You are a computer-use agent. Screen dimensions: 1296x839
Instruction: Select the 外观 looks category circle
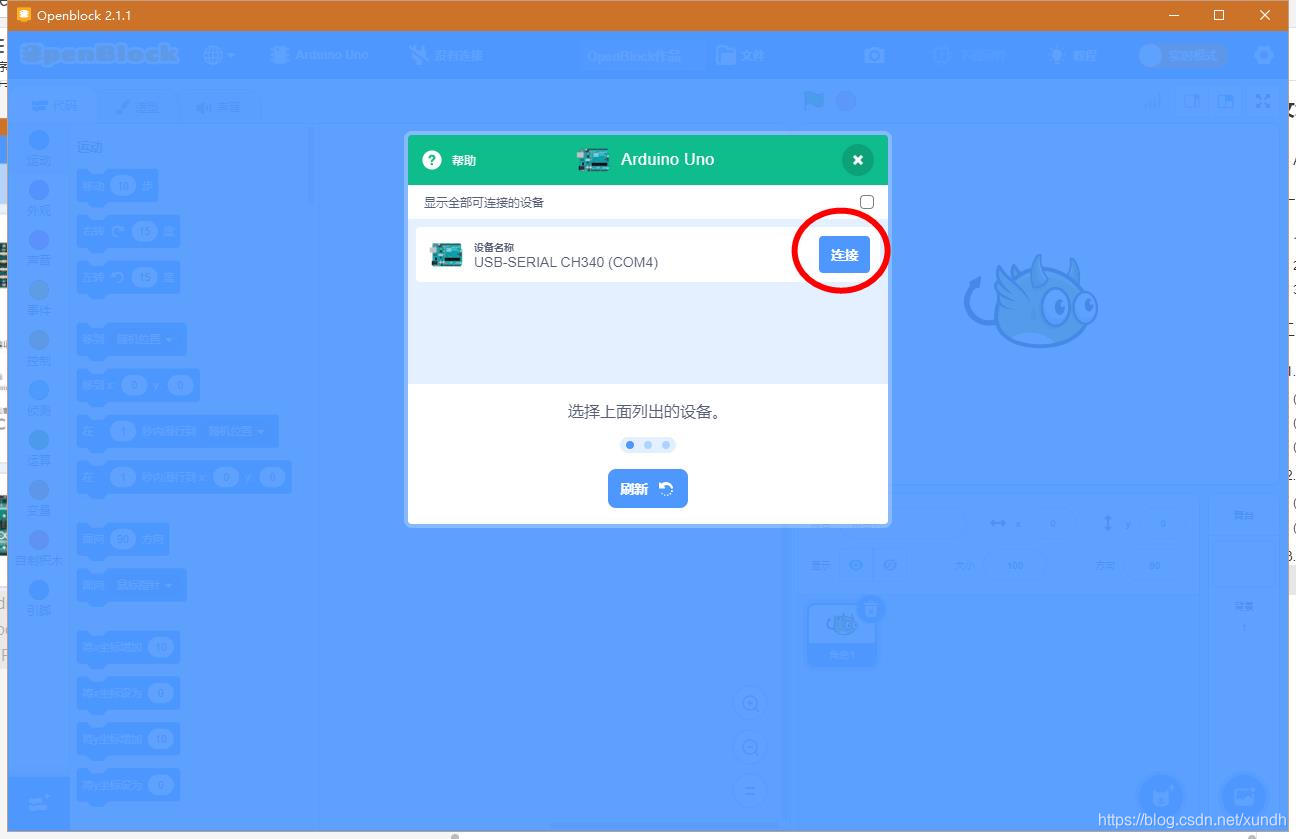point(38,190)
